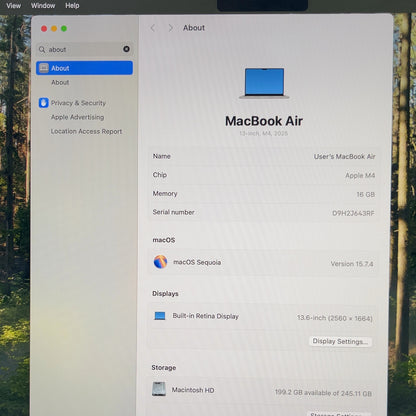Go forward with the right chevron
The height and width of the screenshot is (416, 416).
(x=171, y=28)
